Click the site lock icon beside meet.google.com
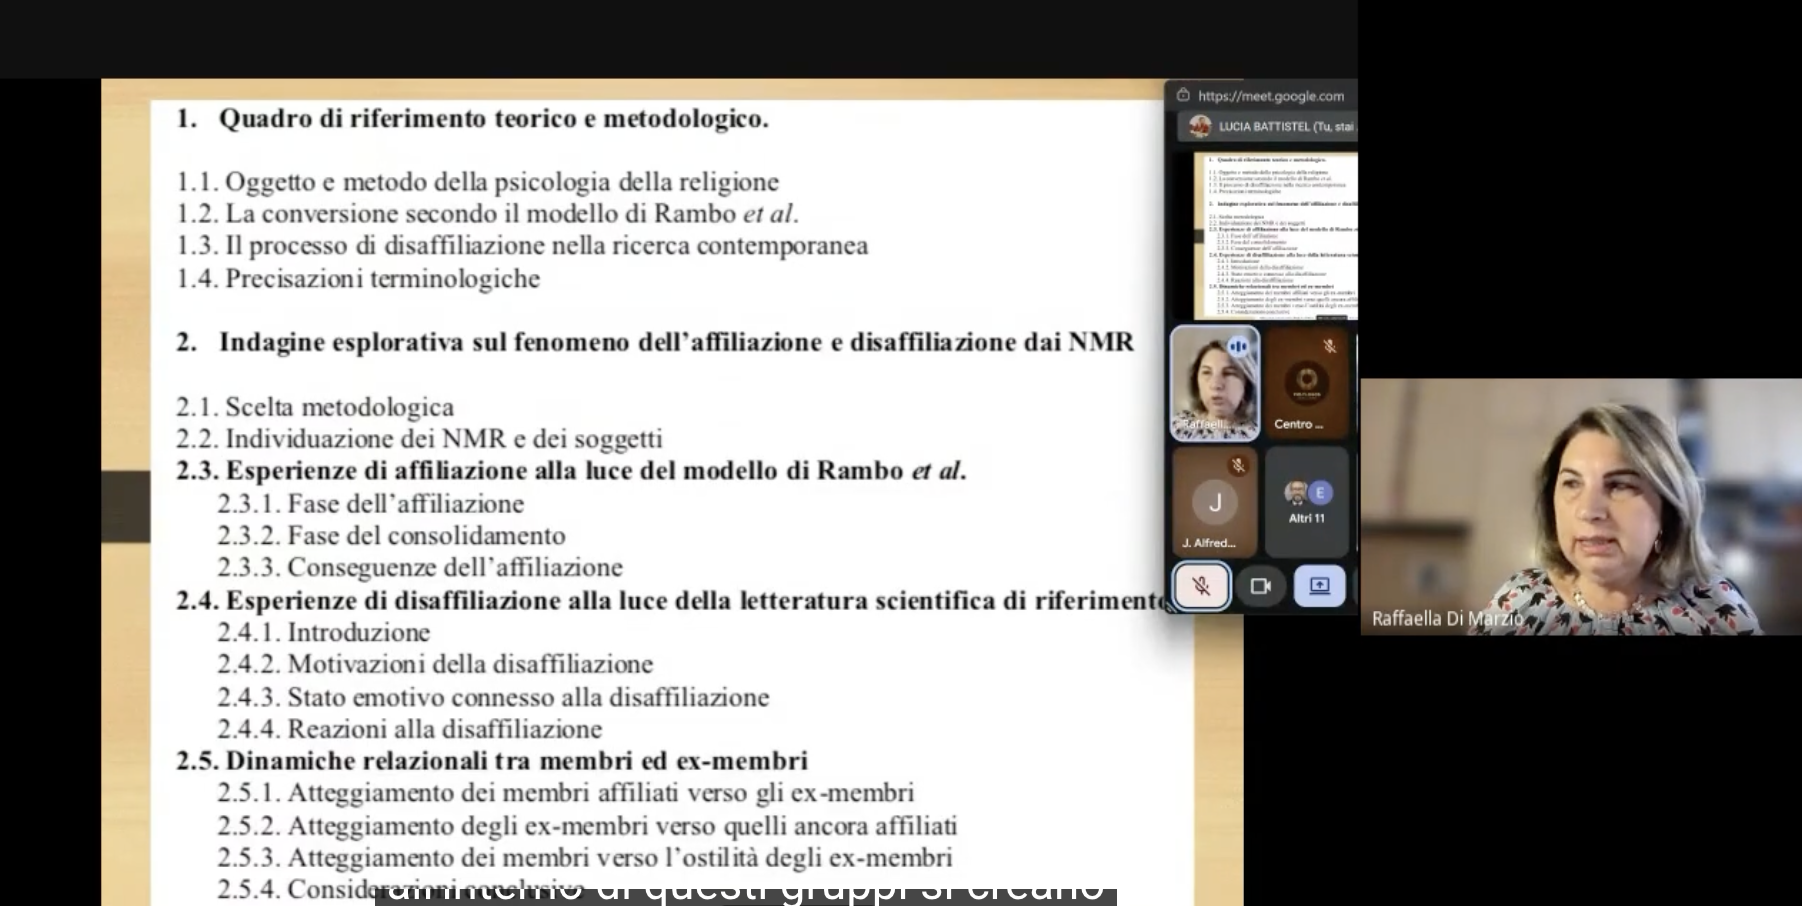Image resolution: width=1802 pixels, height=906 pixels. (1183, 95)
